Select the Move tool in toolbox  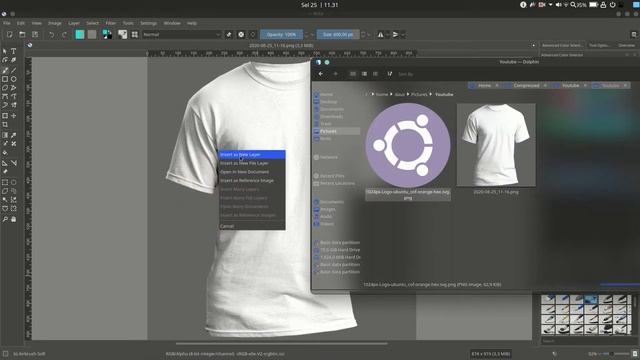(13, 116)
